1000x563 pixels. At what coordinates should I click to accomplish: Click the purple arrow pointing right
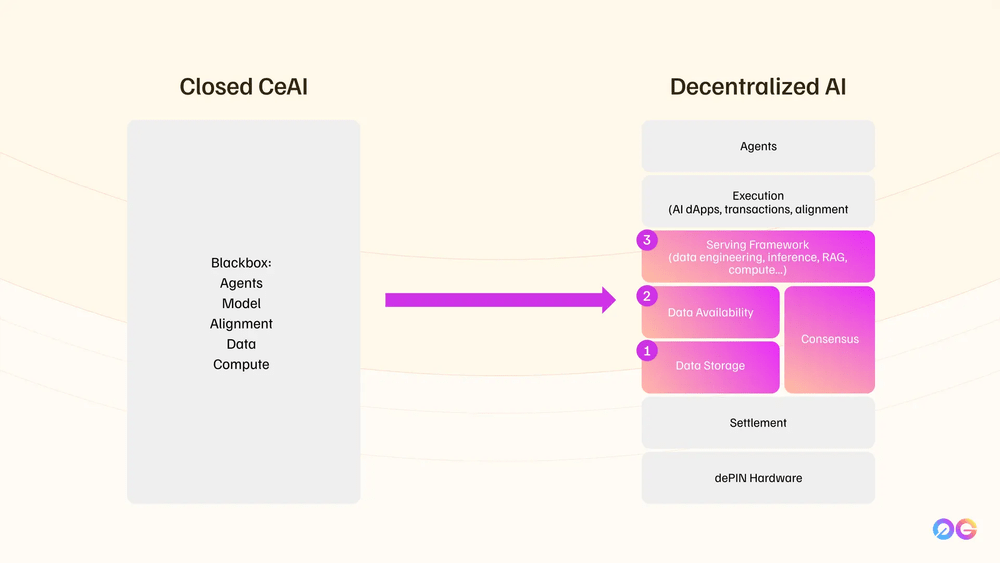click(500, 299)
